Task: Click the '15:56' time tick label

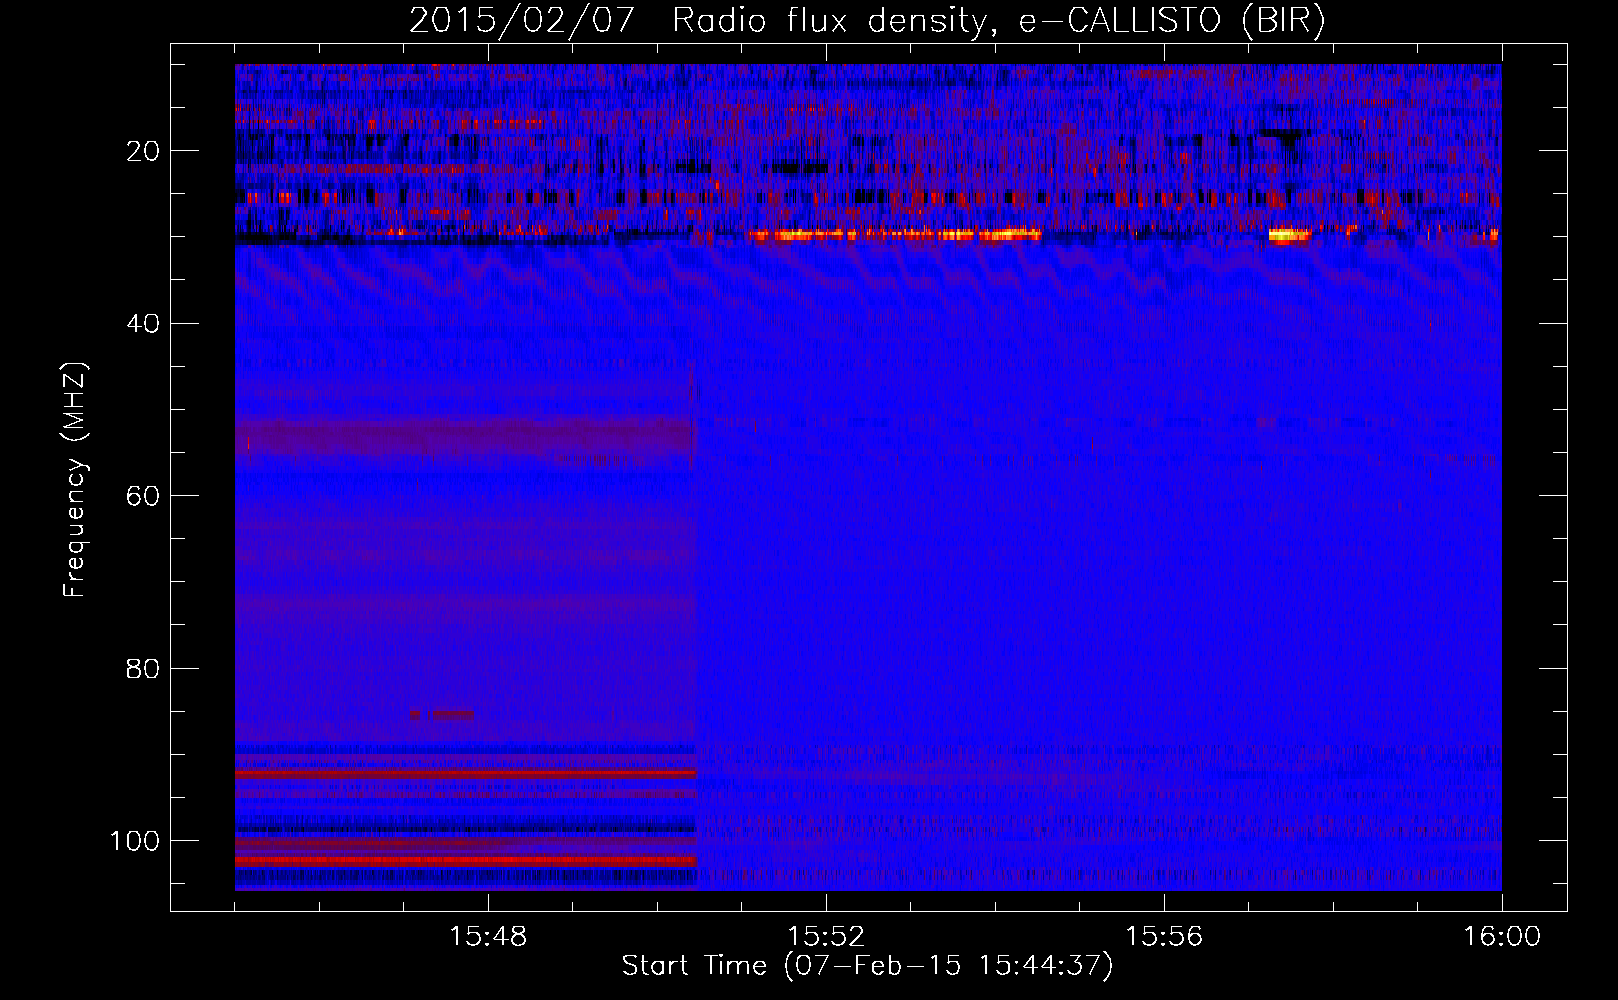Action: tap(1164, 937)
